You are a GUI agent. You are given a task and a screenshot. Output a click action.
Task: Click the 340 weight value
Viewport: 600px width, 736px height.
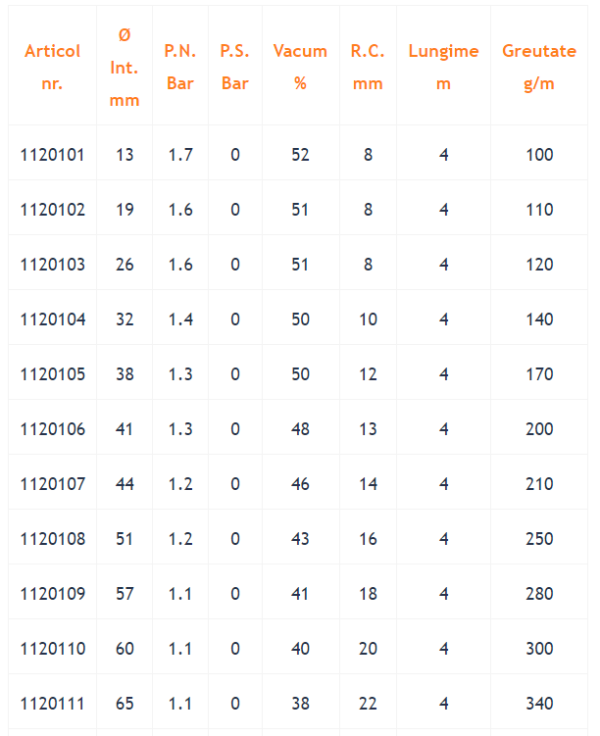tap(539, 704)
